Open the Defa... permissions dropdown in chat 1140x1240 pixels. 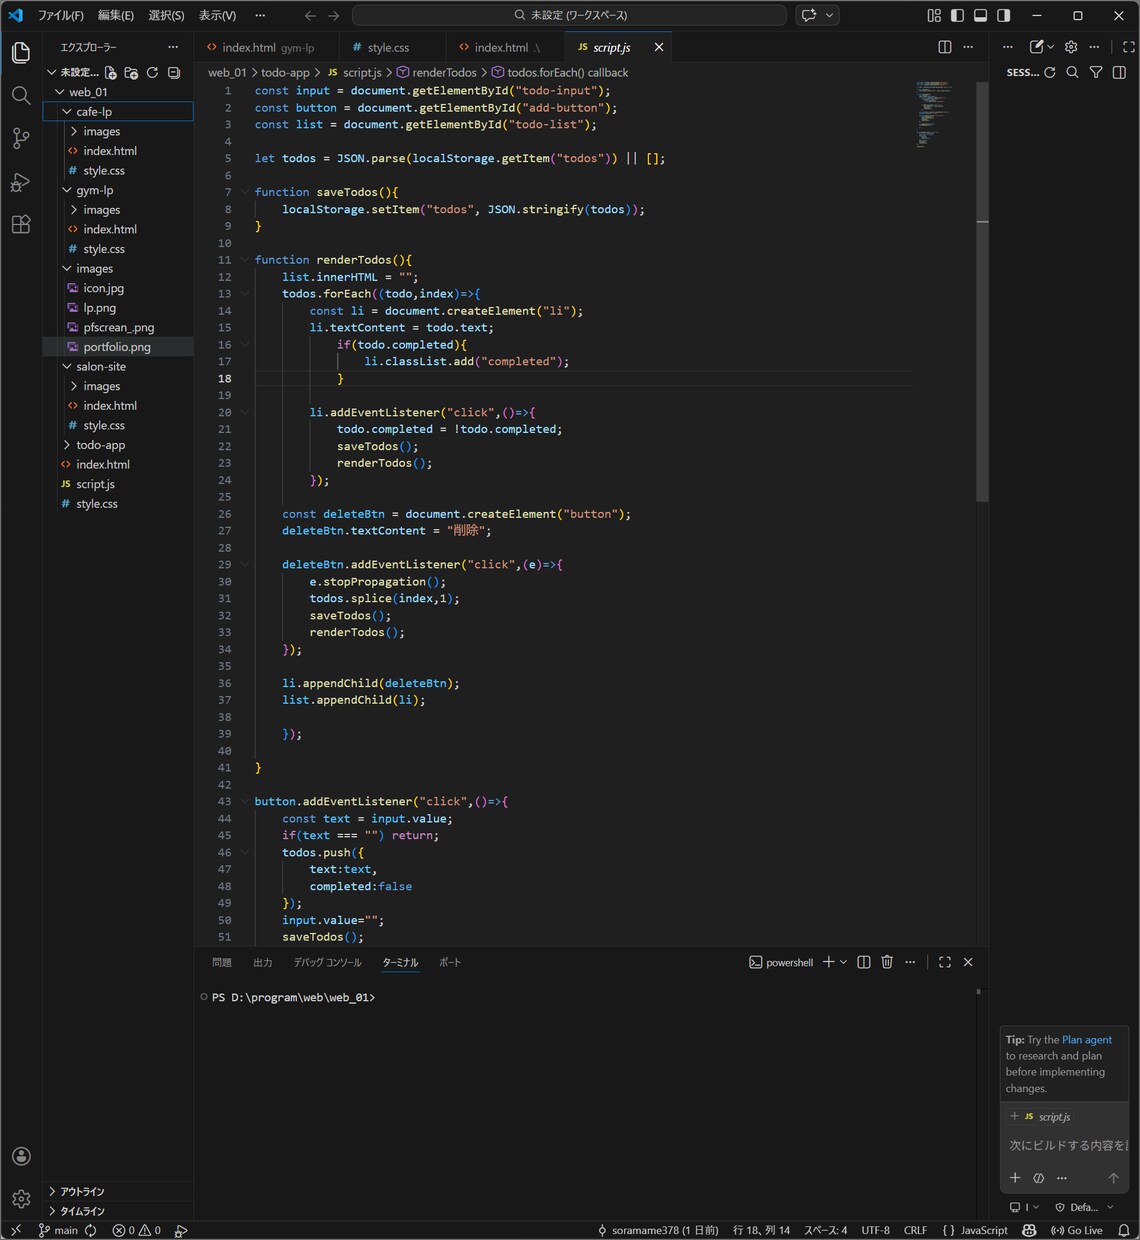[x=1084, y=1207]
